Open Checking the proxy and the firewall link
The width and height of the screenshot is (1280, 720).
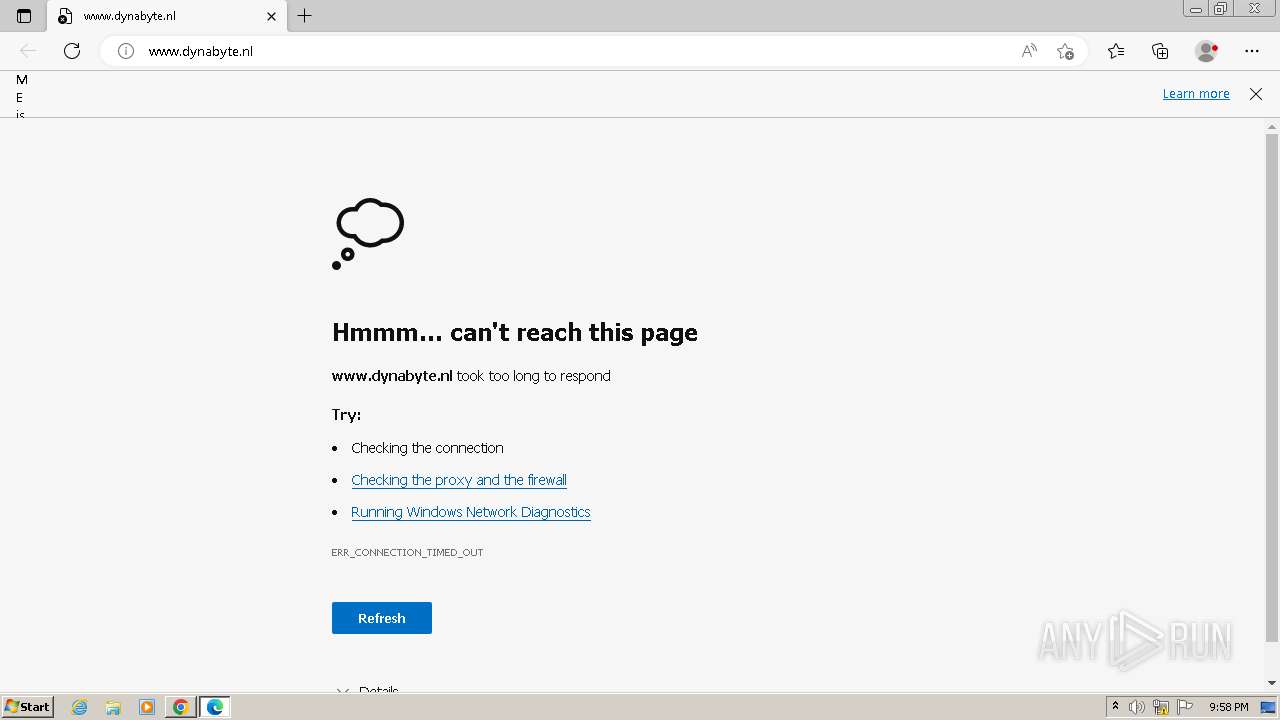459,480
